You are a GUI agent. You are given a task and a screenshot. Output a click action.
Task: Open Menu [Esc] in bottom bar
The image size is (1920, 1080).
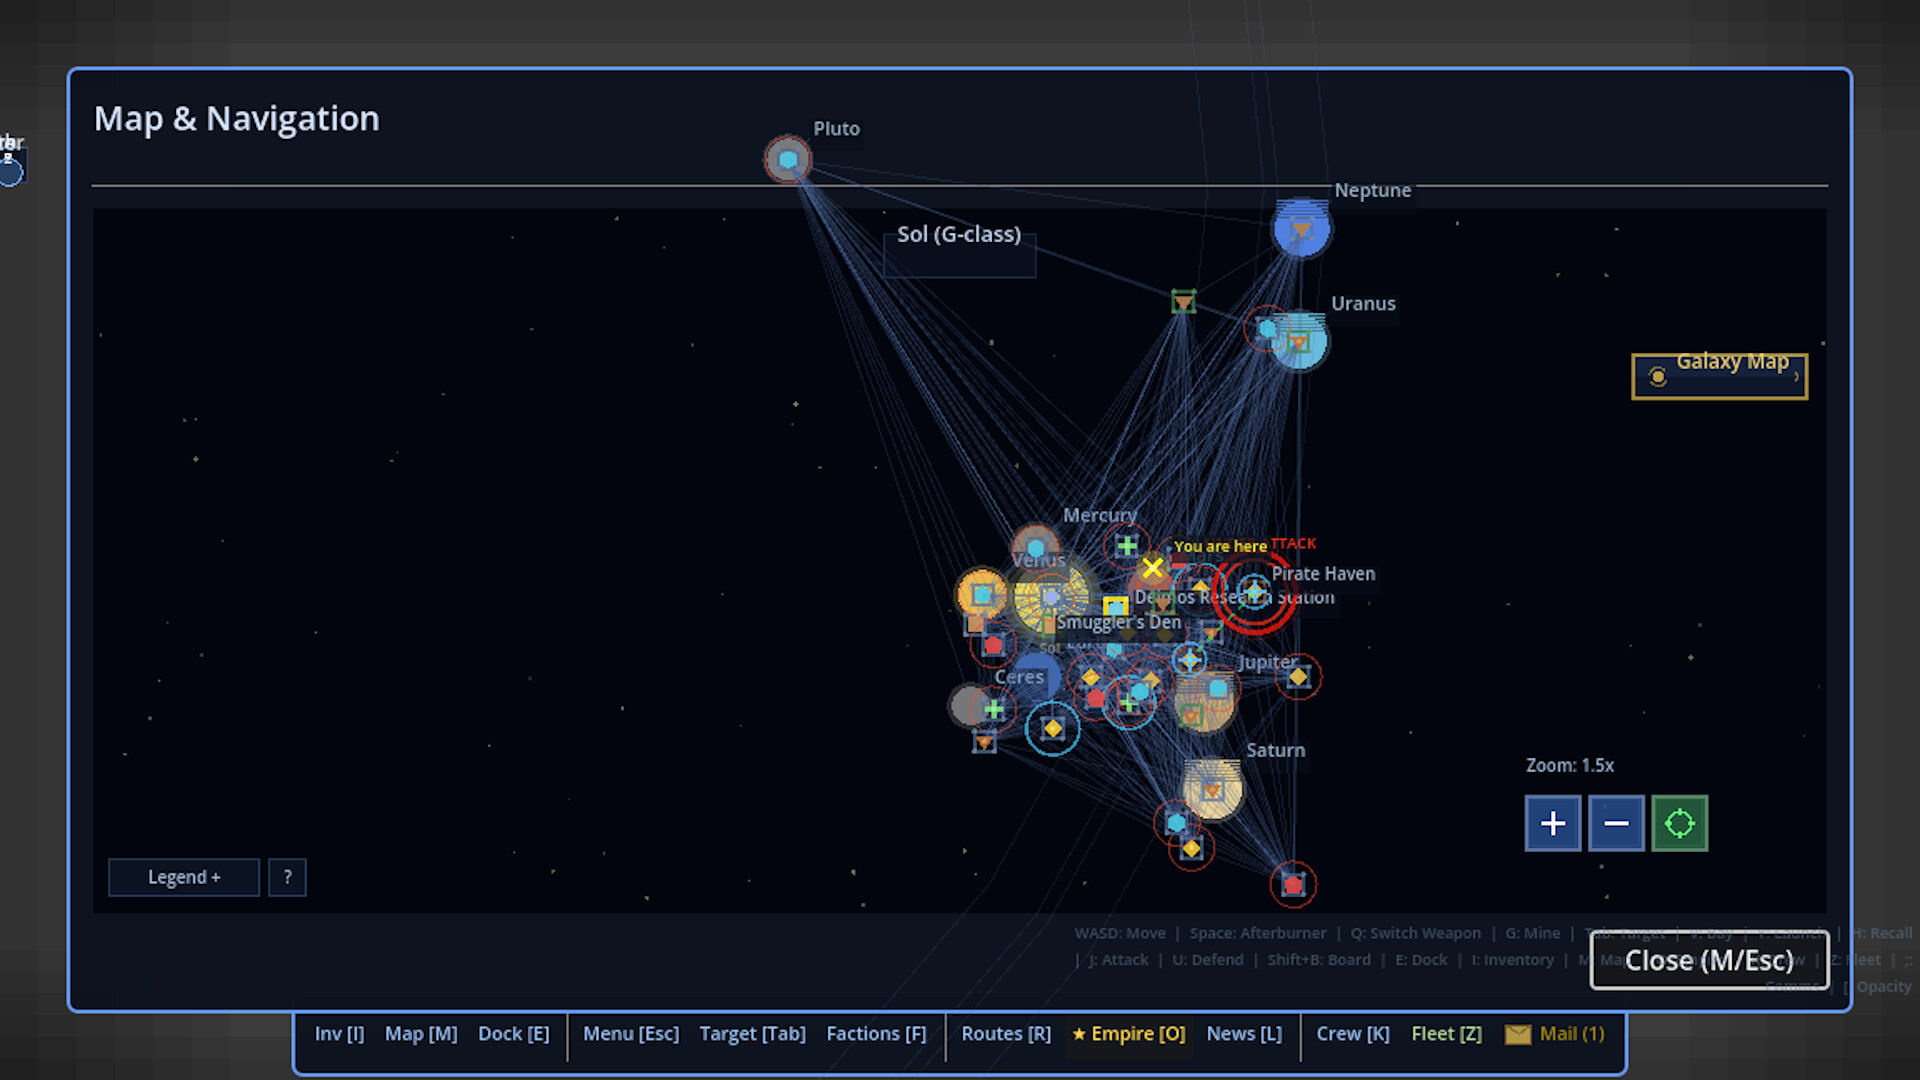point(631,1034)
